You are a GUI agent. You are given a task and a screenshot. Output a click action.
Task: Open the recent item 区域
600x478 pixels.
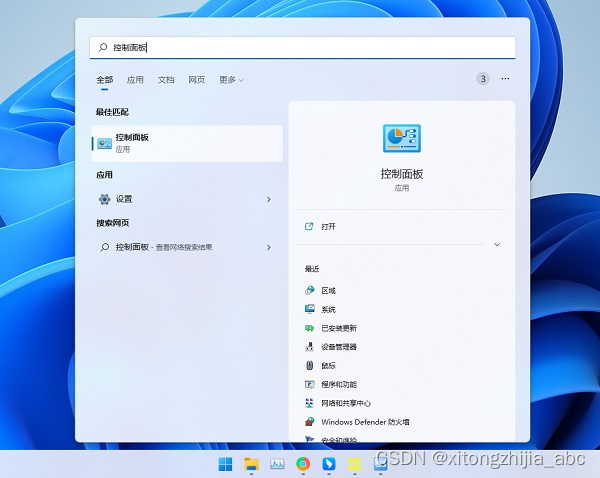point(328,290)
